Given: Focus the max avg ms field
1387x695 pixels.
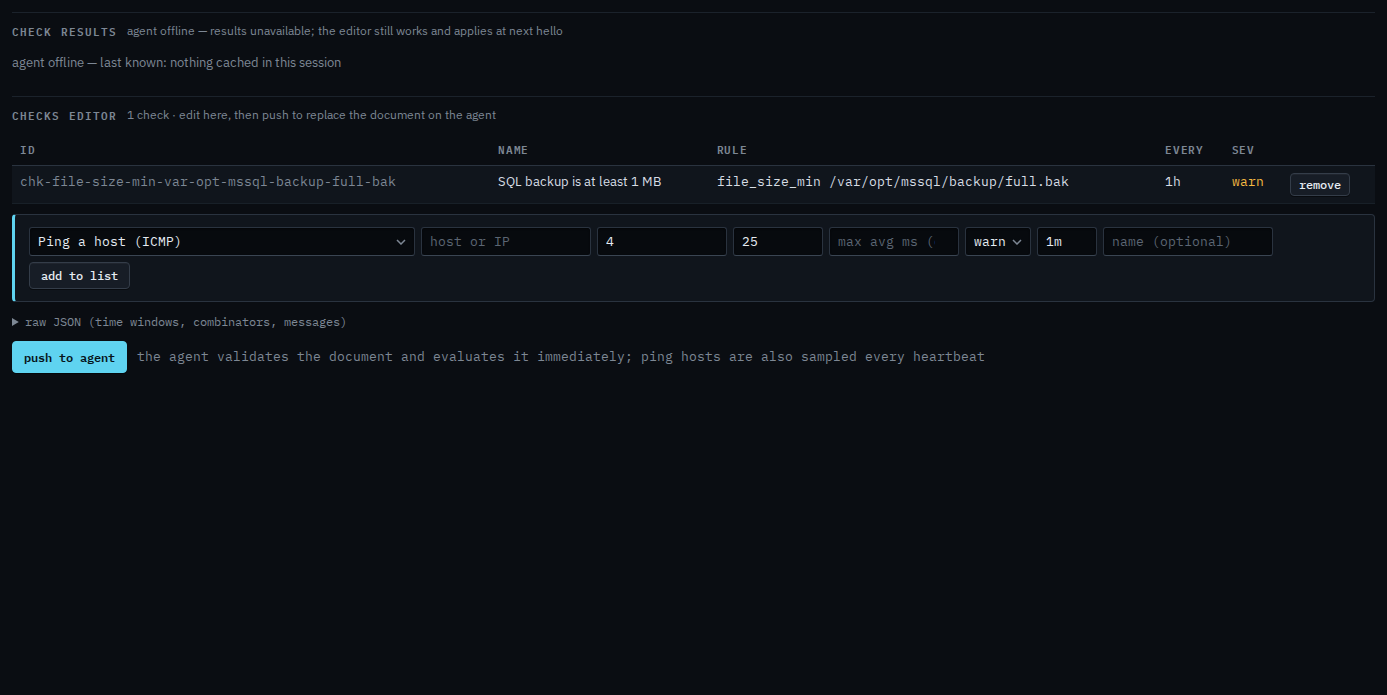Looking at the screenshot, I should [894, 242].
